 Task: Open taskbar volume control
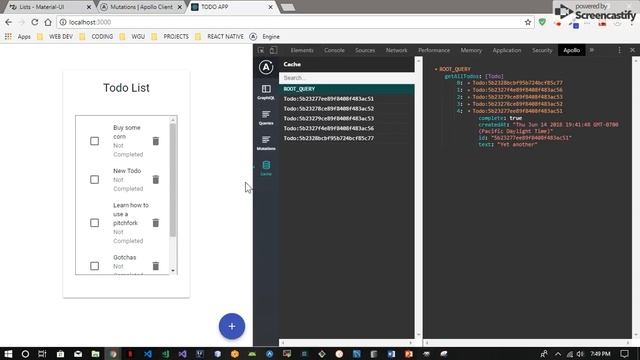pos(580,354)
